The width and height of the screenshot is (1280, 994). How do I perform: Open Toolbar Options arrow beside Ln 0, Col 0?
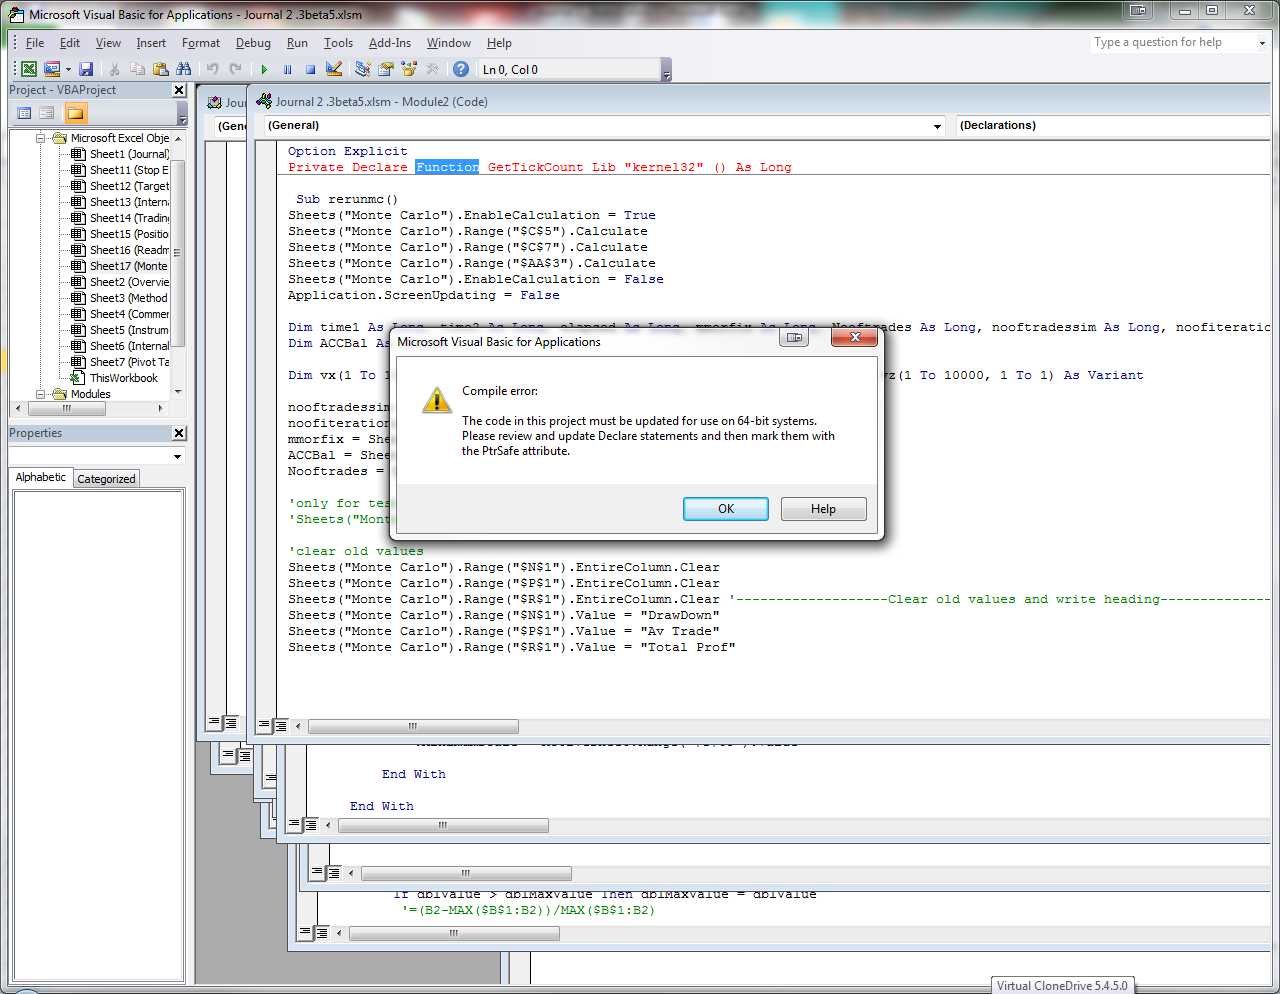(x=667, y=70)
